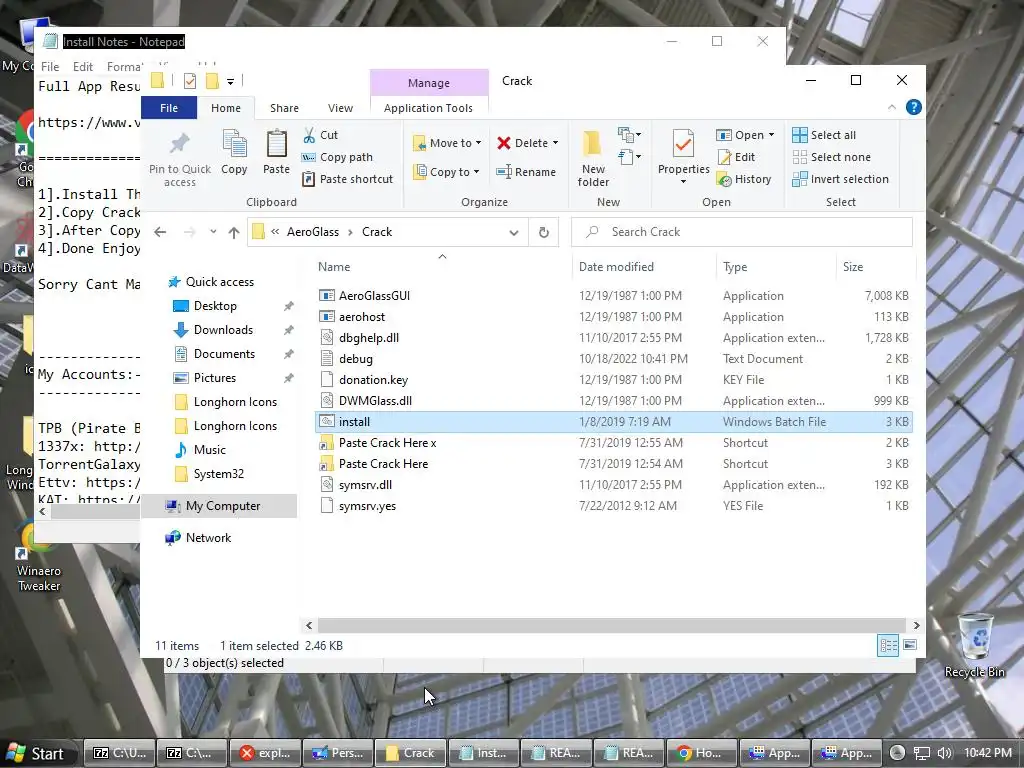Open the Explorer Help question icon

pyautogui.click(x=914, y=107)
